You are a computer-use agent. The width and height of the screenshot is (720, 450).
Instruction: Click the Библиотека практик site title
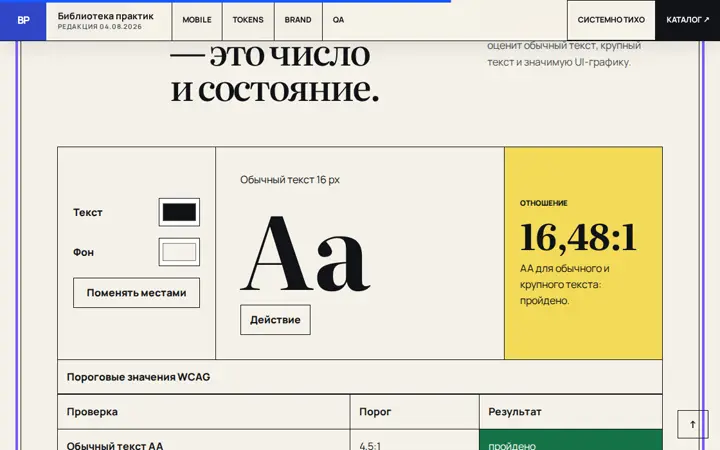pos(106,16)
